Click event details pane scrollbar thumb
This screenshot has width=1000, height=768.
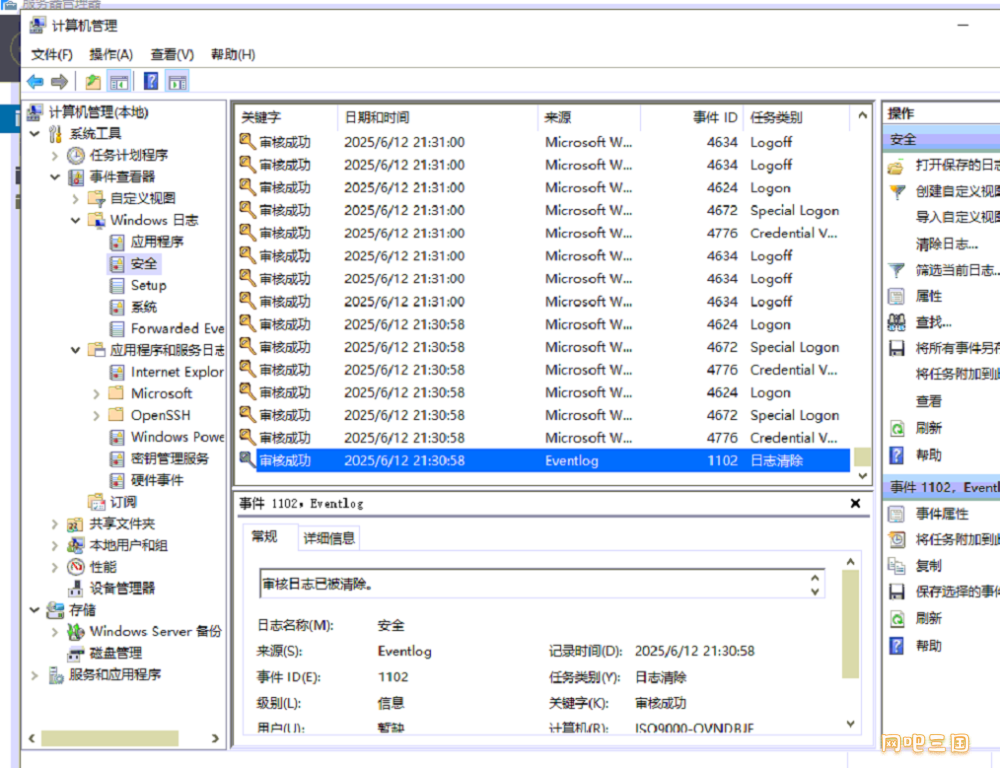pos(850,624)
